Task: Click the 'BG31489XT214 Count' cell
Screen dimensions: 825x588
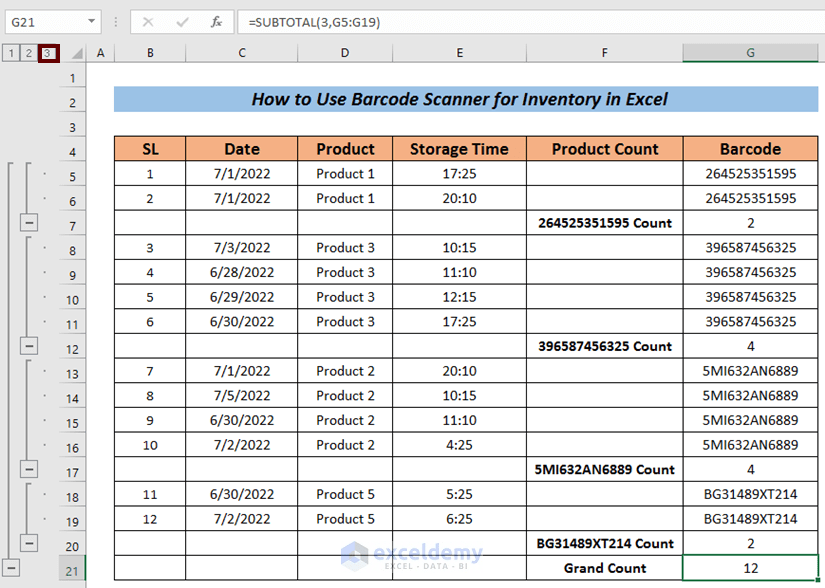Action: tap(605, 543)
